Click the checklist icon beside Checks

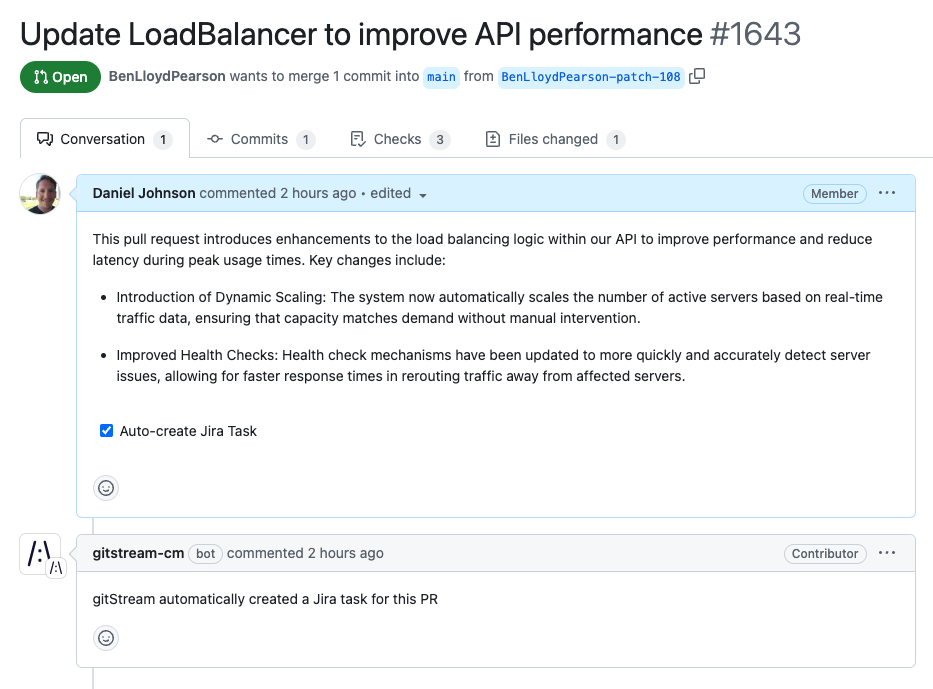(x=356, y=139)
